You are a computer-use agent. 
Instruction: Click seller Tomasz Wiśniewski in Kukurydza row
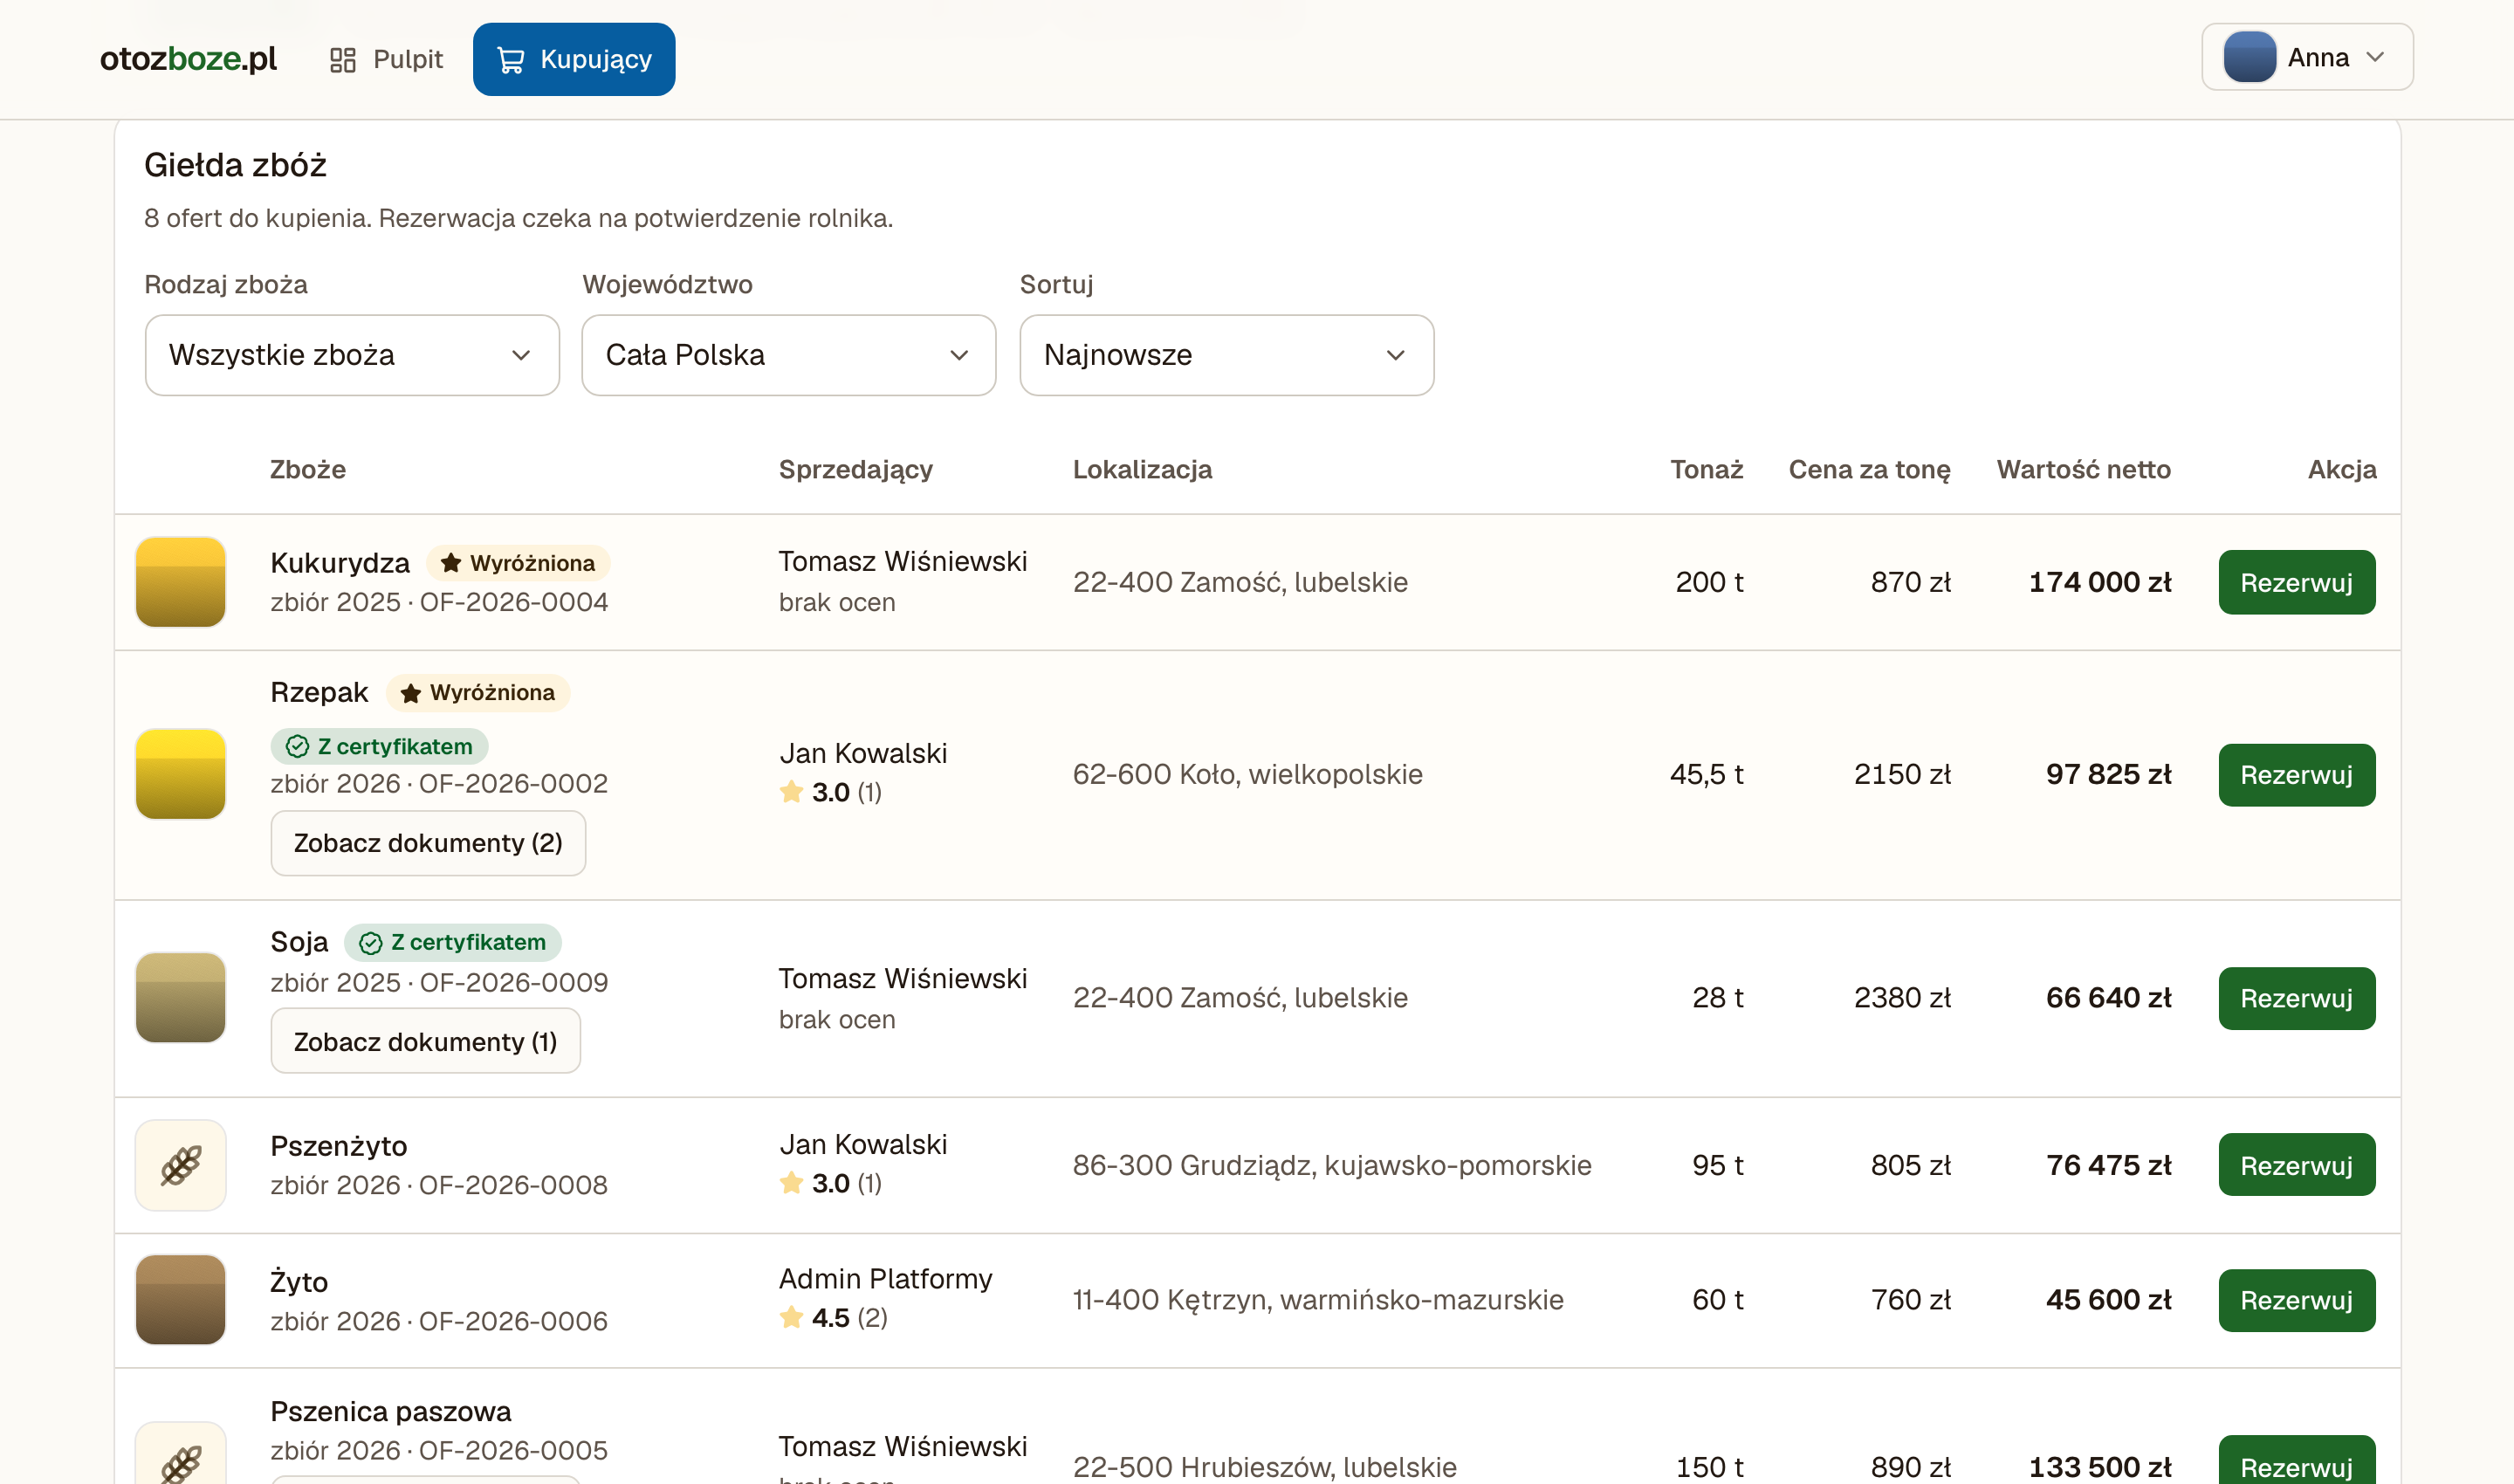click(x=903, y=562)
